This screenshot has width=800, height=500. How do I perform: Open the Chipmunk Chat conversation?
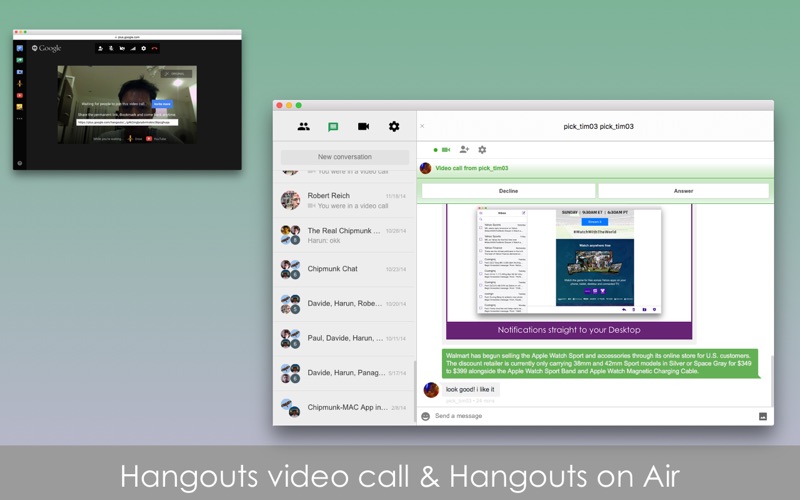345,269
